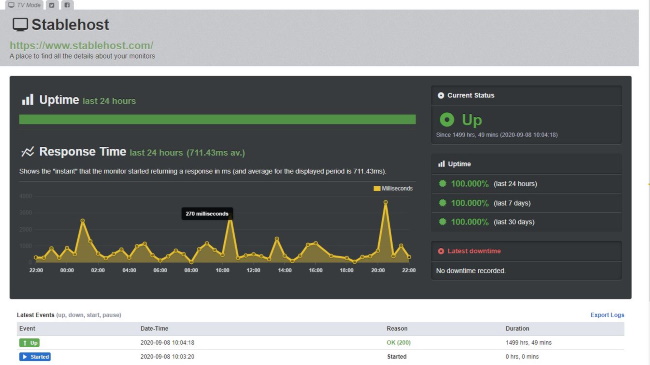Screen dimensions: 650x365
Task: Click the line graph icon beside Response Time
Action: (x=27, y=152)
